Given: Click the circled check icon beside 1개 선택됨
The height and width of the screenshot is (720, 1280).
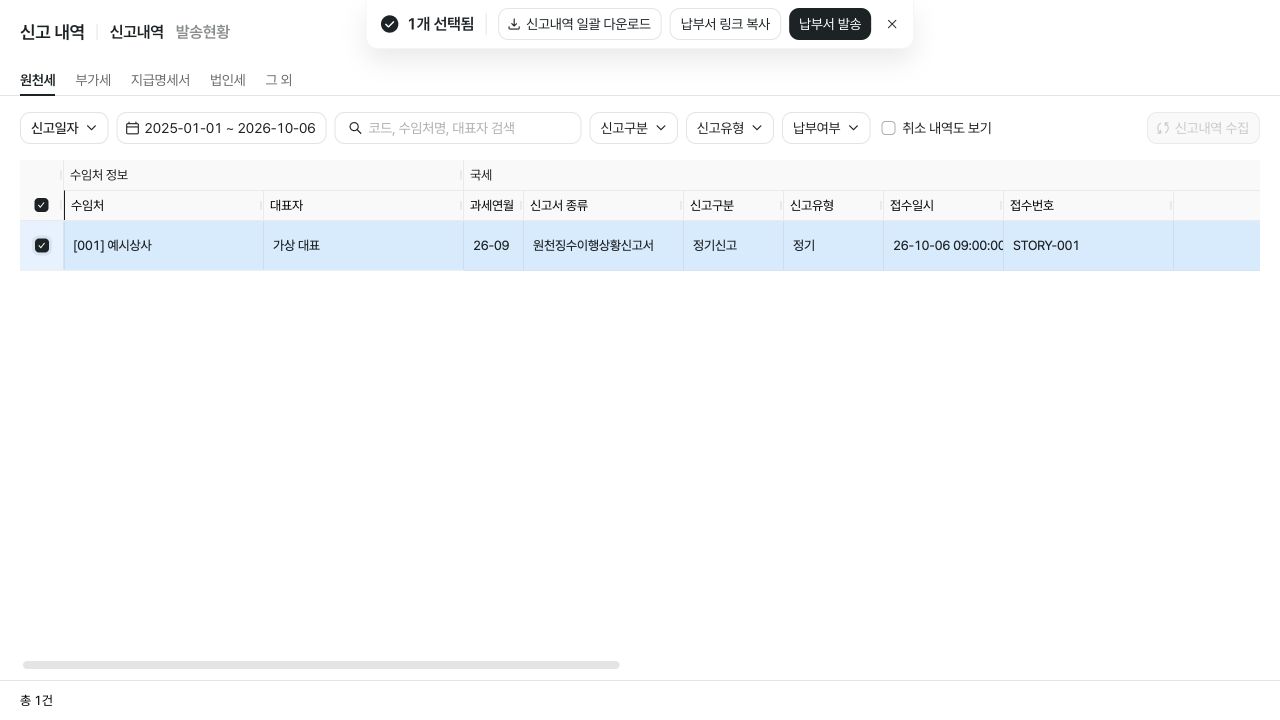Looking at the screenshot, I should coord(390,24).
